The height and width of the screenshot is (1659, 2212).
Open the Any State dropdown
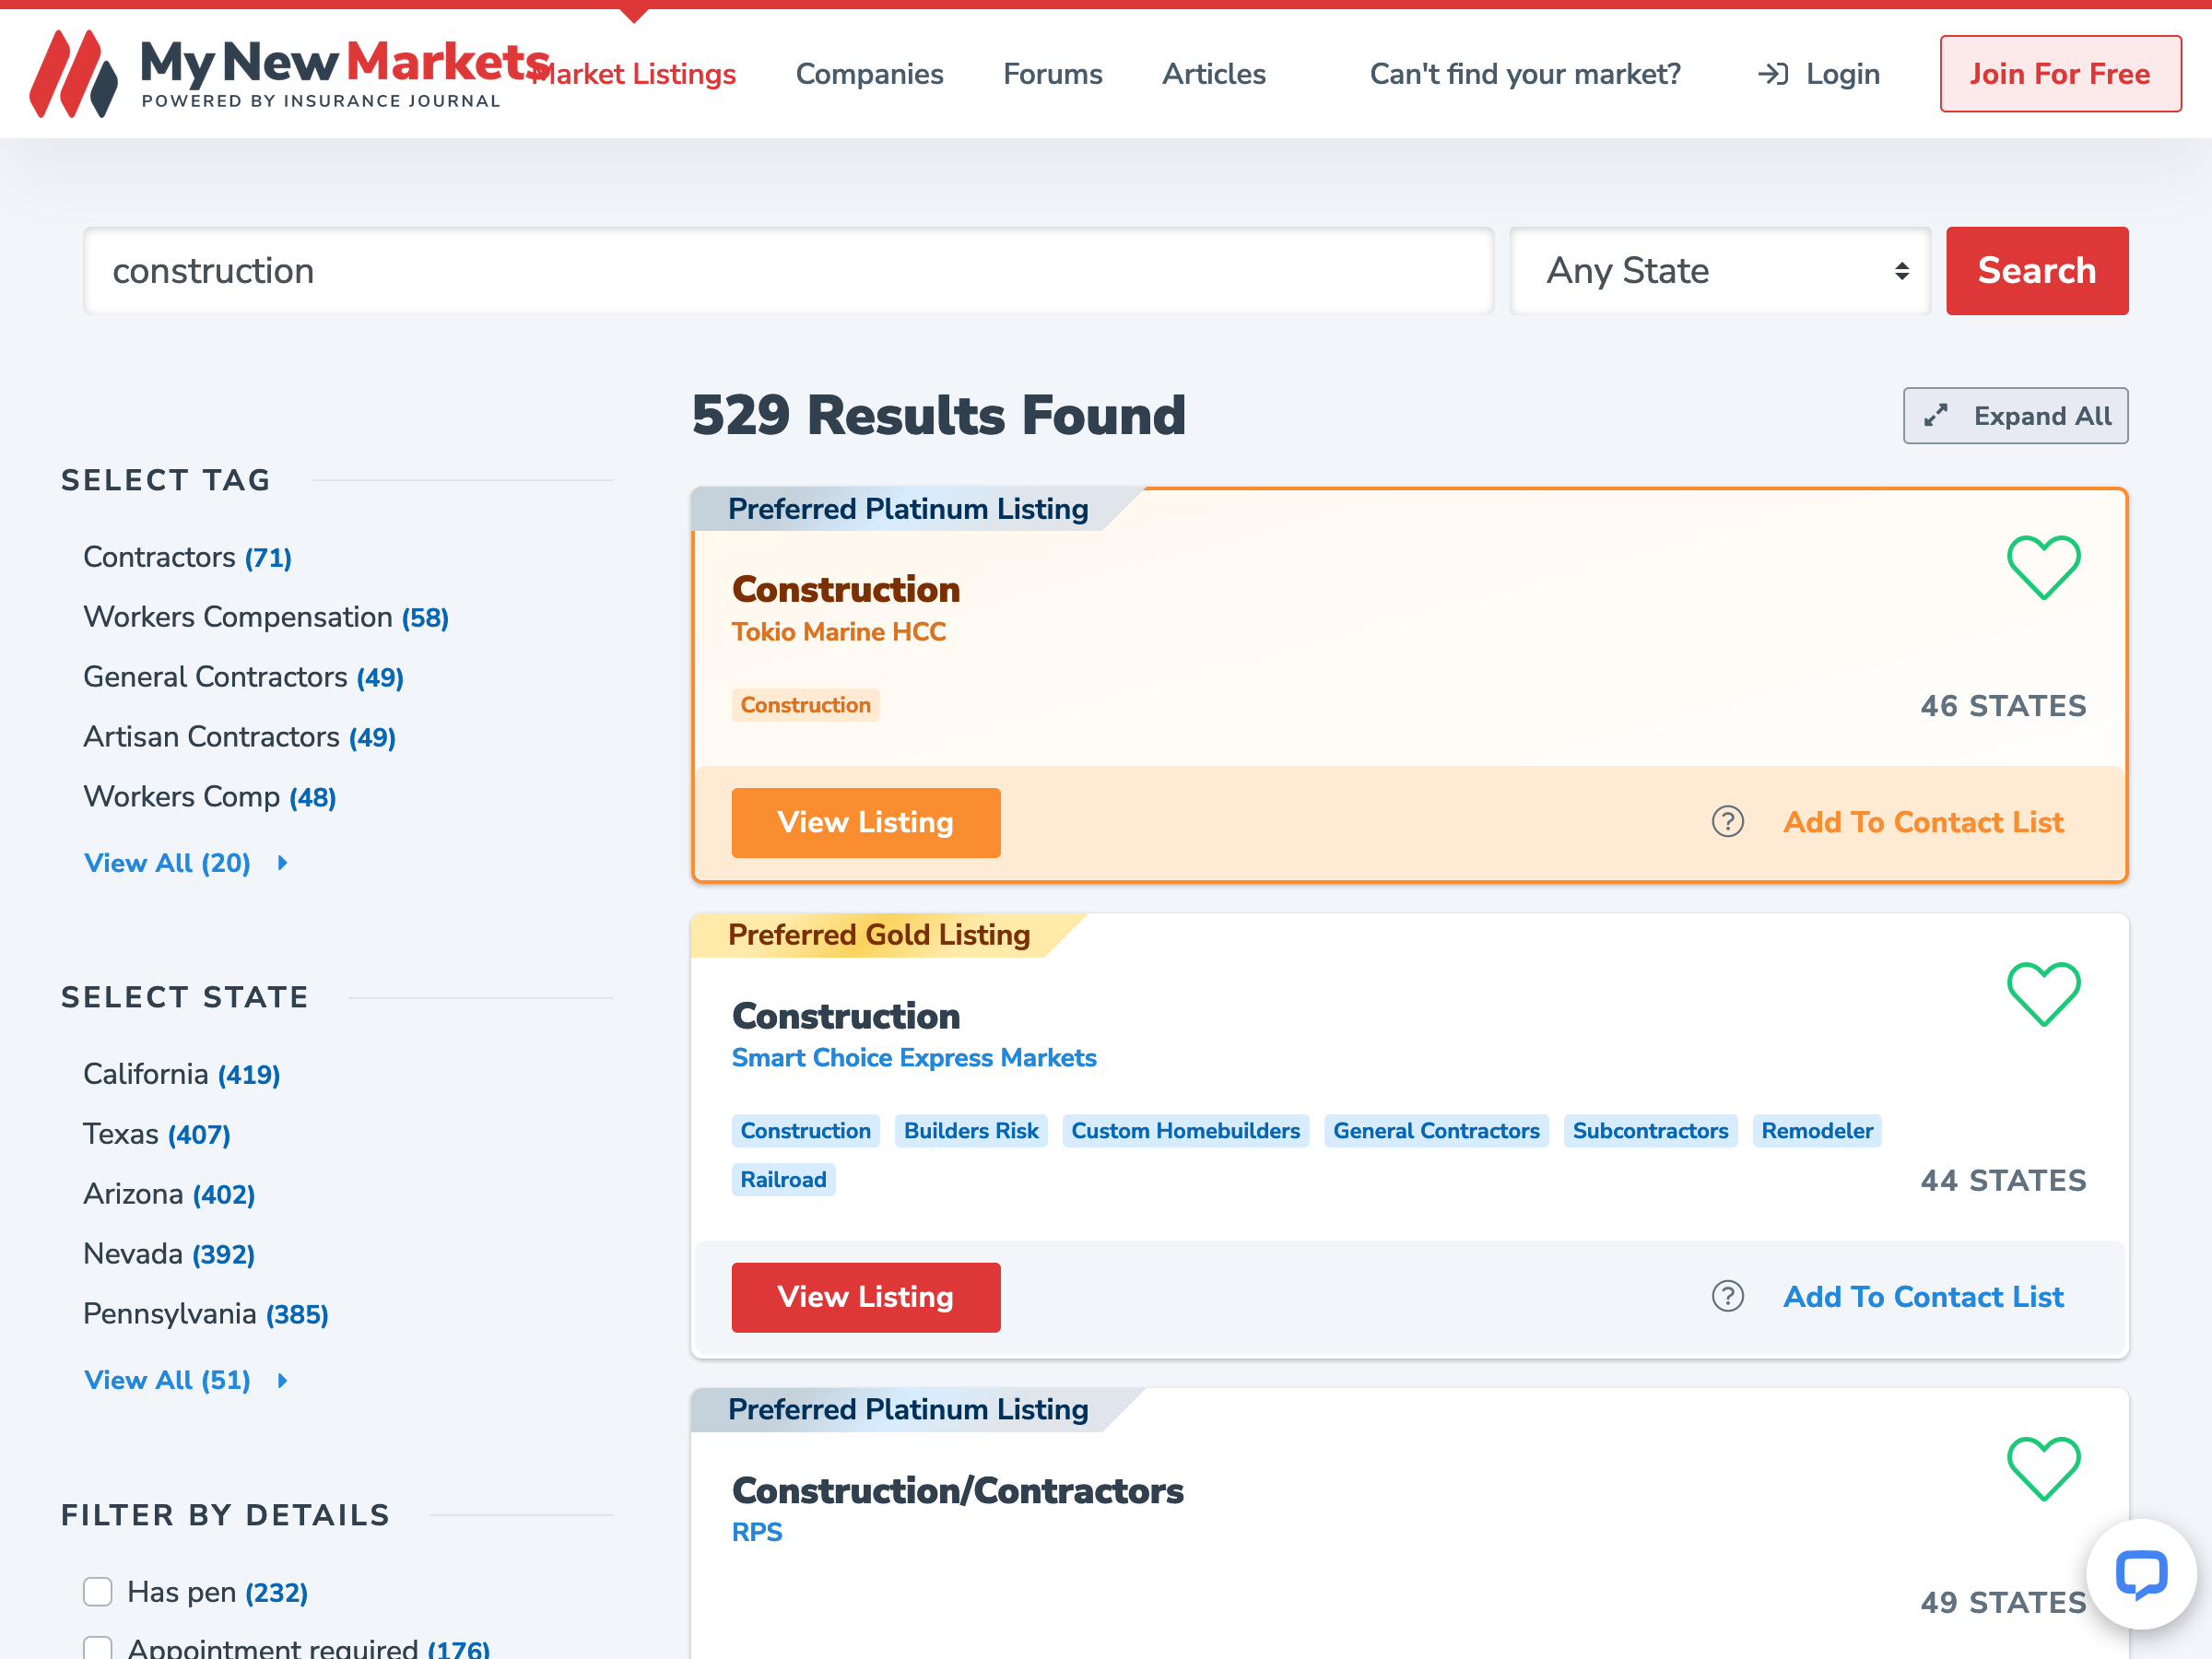tap(1720, 271)
